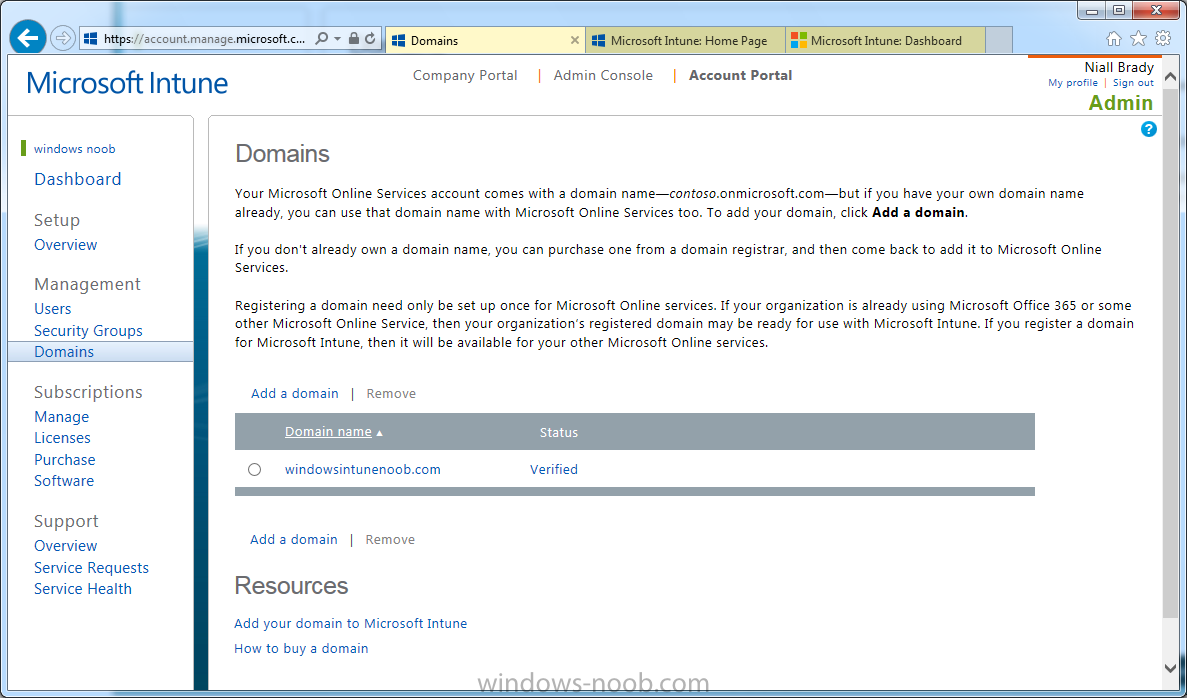This screenshot has width=1187, height=698.
Task: Click the browser Home icon
Action: coord(1114,39)
